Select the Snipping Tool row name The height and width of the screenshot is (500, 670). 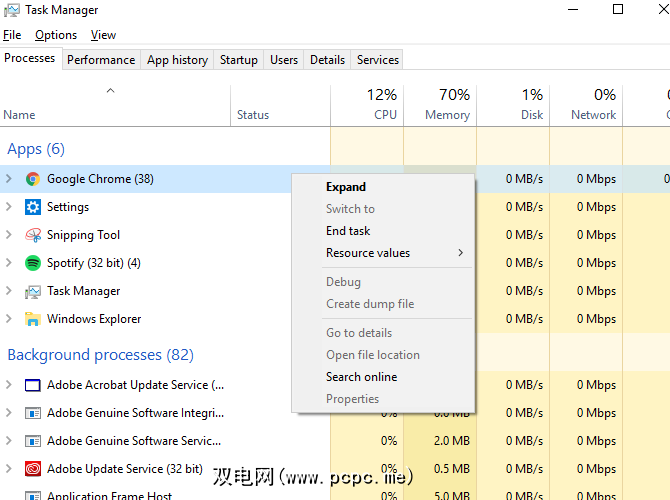pyautogui.click(x=83, y=235)
